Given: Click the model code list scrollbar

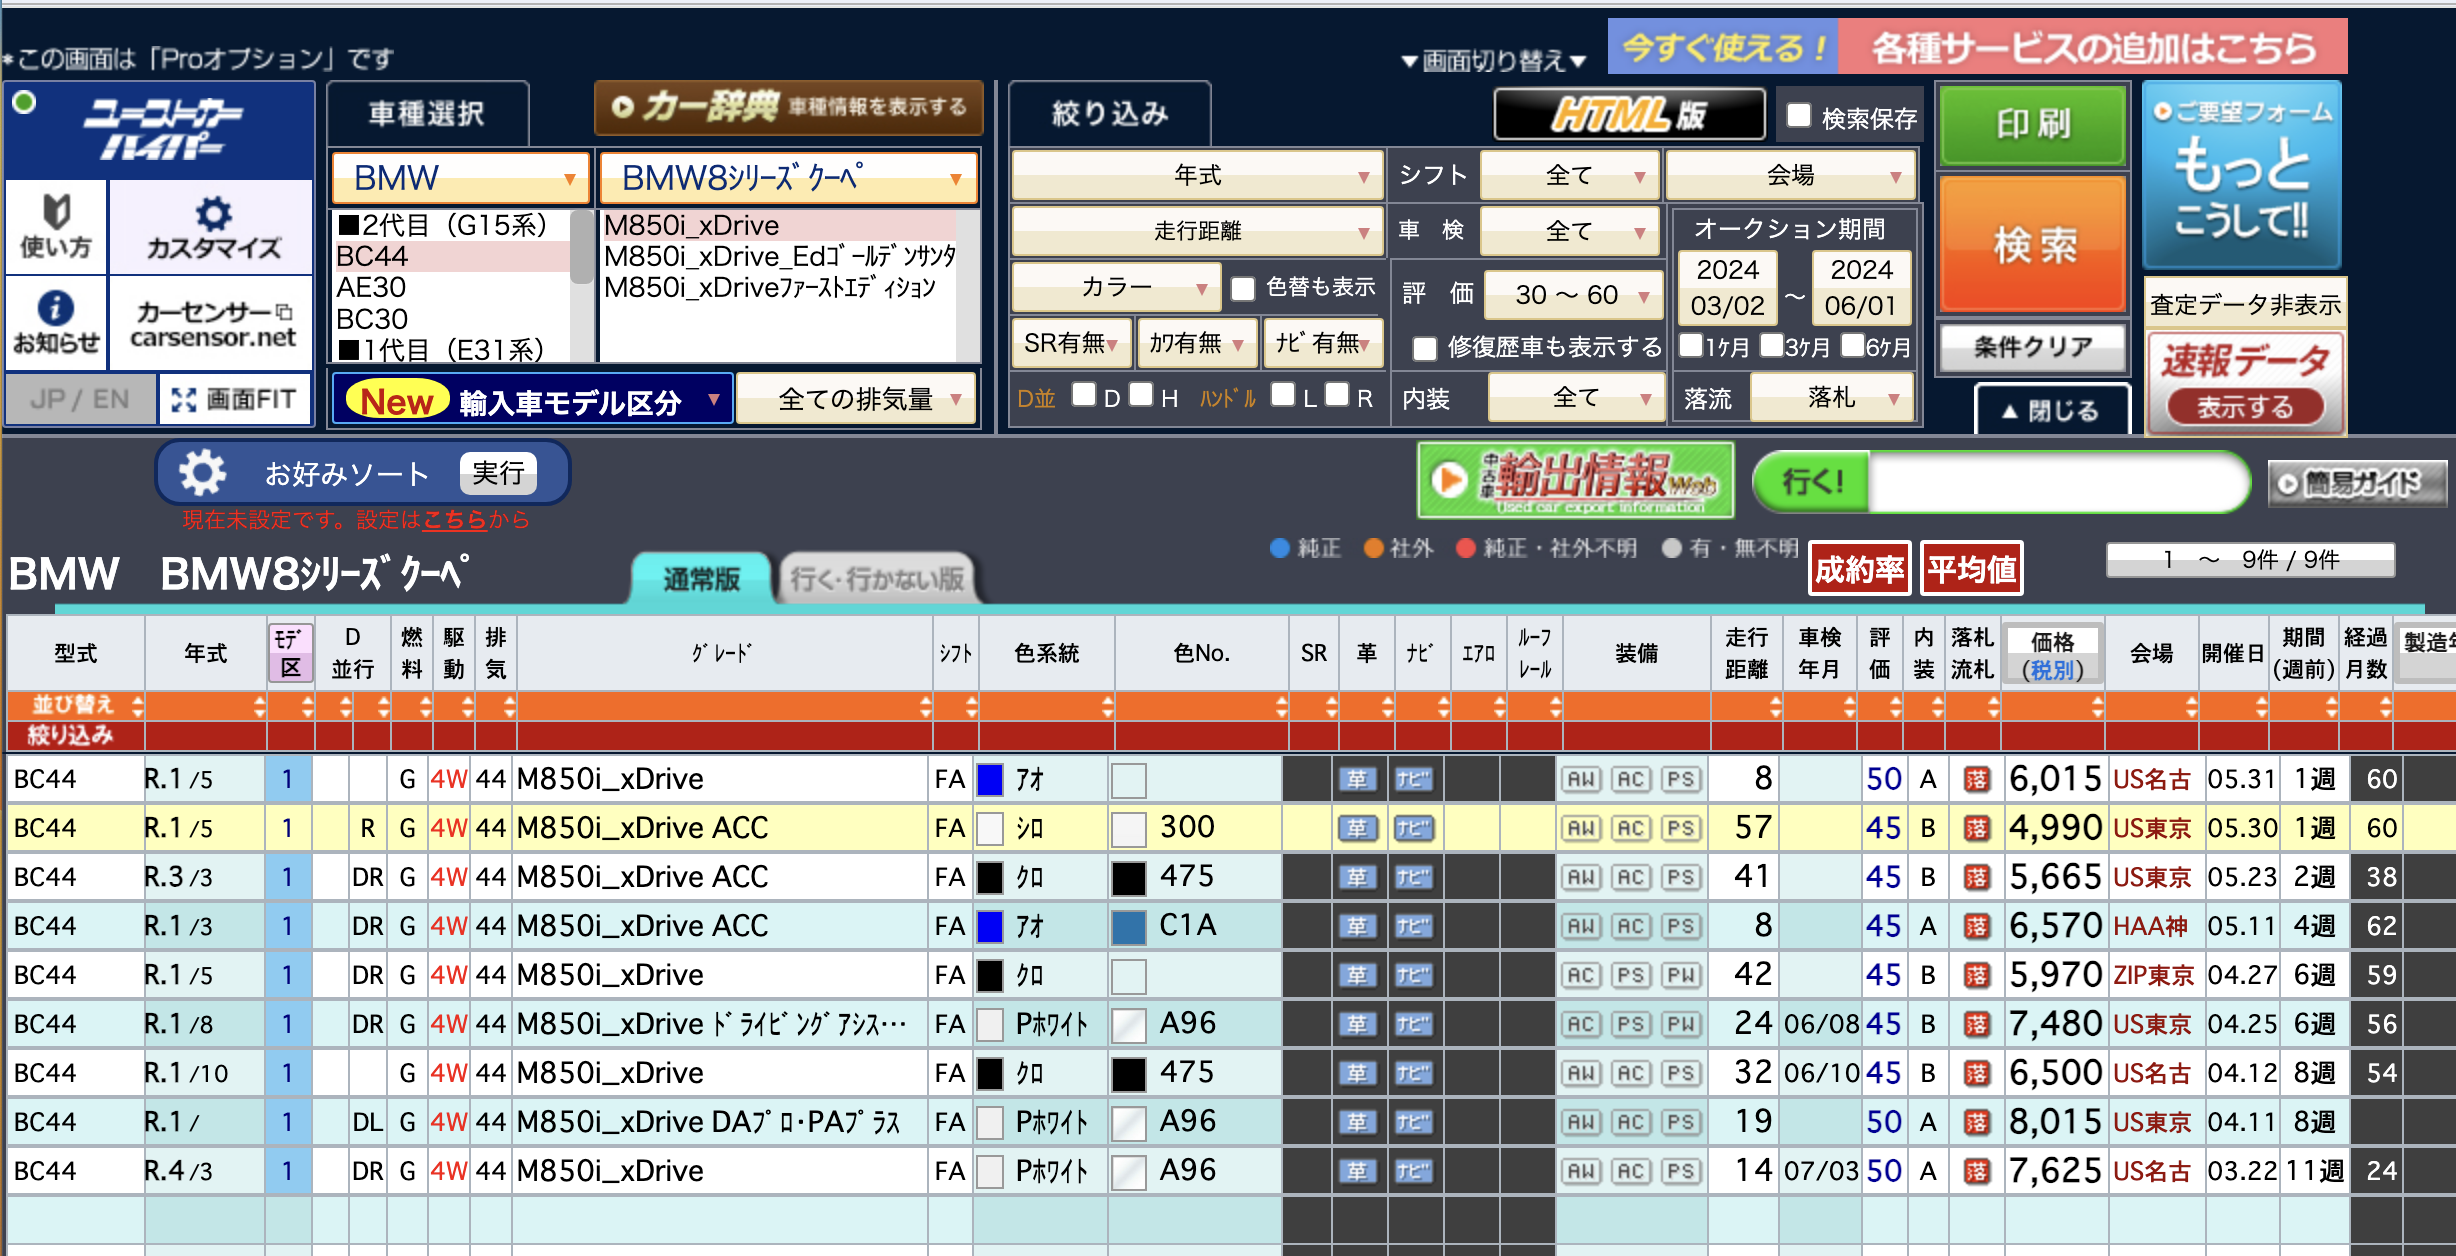Looking at the screenshot, I should pyautogui.click(x=581, y=248).
